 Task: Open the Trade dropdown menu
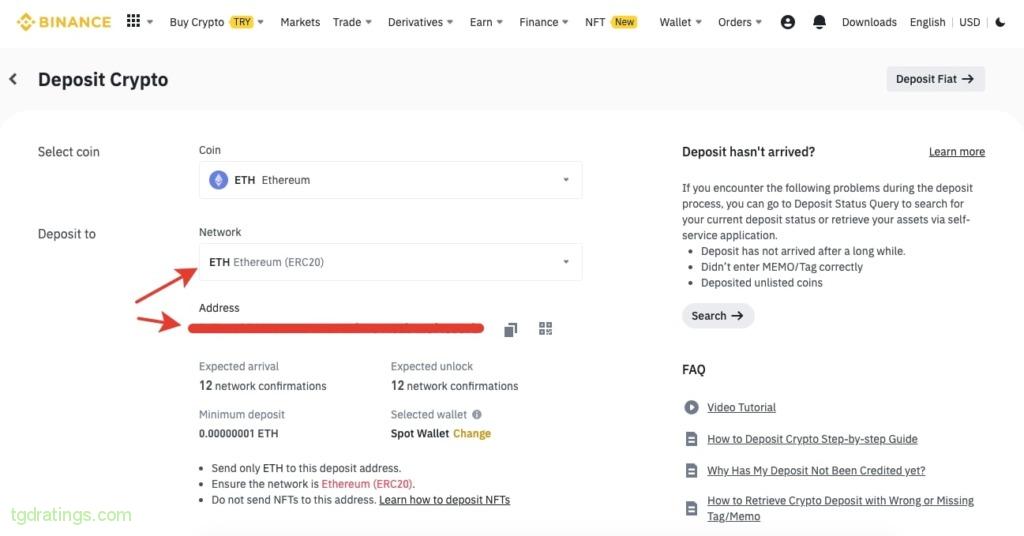click(x=352, y=22)
